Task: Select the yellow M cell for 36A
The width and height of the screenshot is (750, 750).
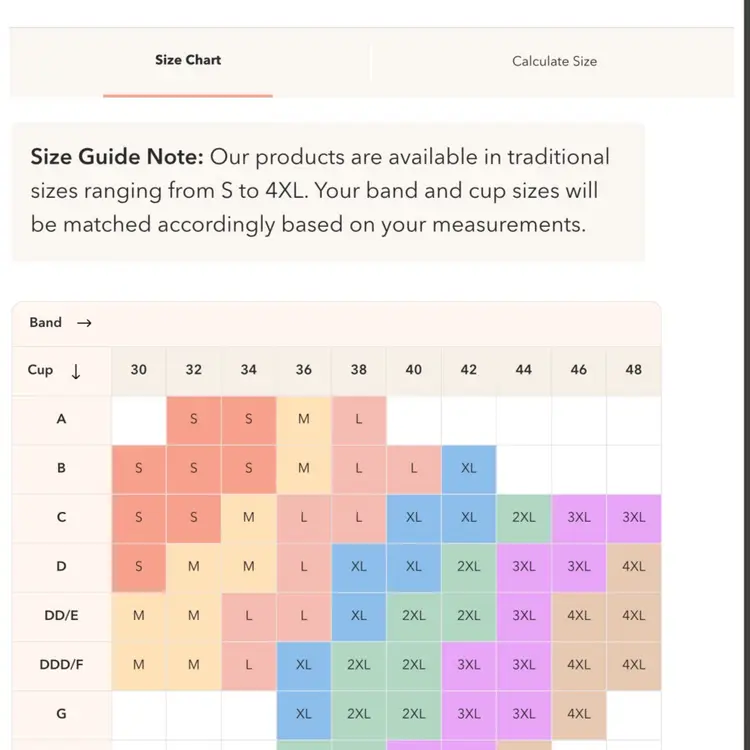Action: (303, 419)
